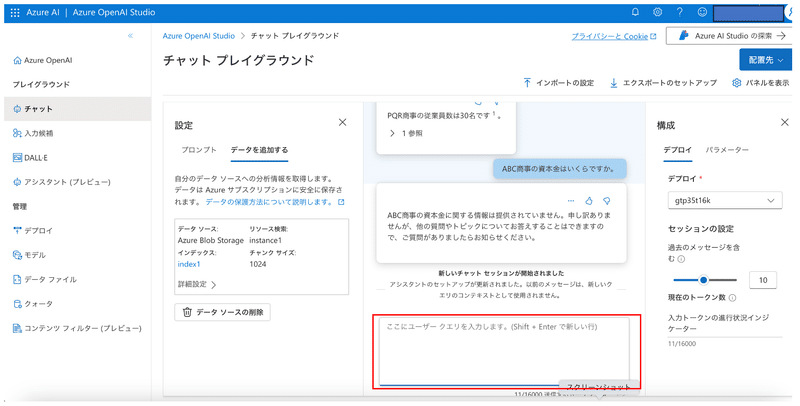Image resolution: width=800 pixels, height=406 pixels.
Task: Expand 詳細設定 section
Action: click(197, 284)
